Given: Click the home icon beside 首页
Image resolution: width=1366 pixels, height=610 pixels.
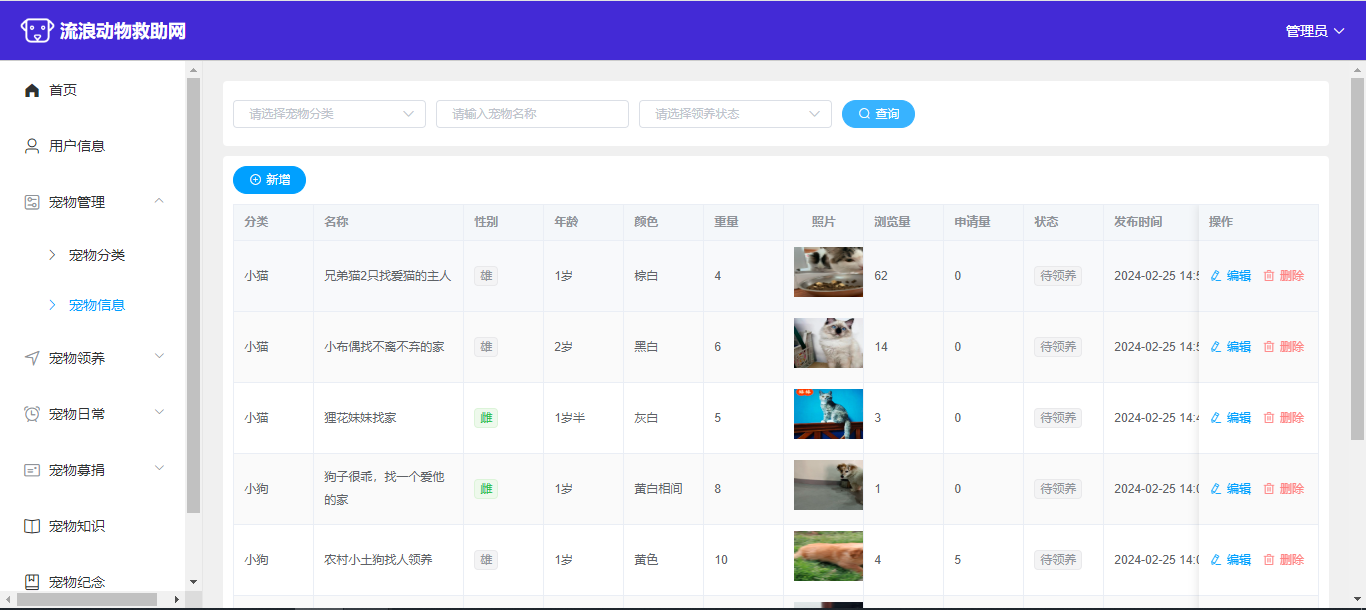Looking at the screenshot, I should pos(32,90).
